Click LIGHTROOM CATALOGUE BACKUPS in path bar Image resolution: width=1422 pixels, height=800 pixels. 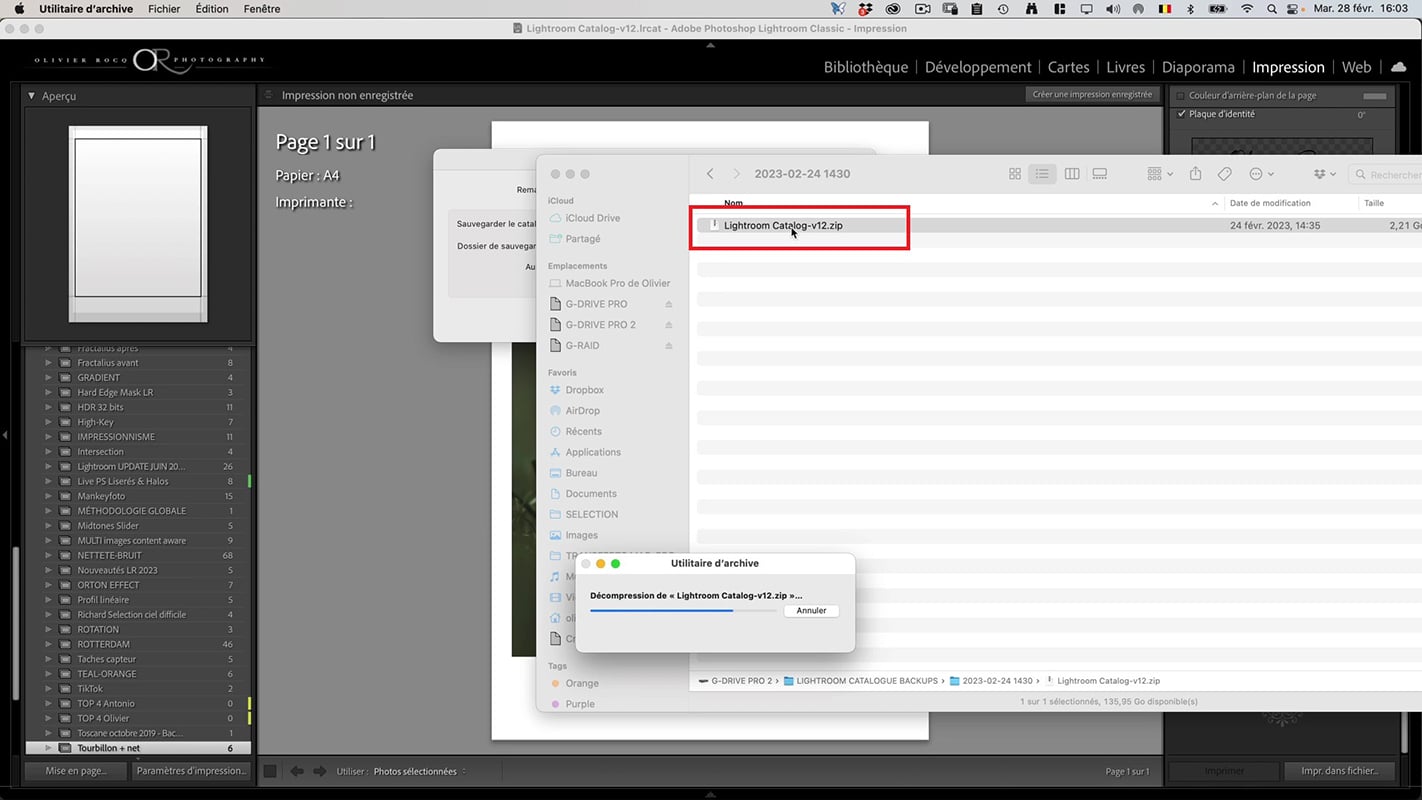tap(867, 681)
